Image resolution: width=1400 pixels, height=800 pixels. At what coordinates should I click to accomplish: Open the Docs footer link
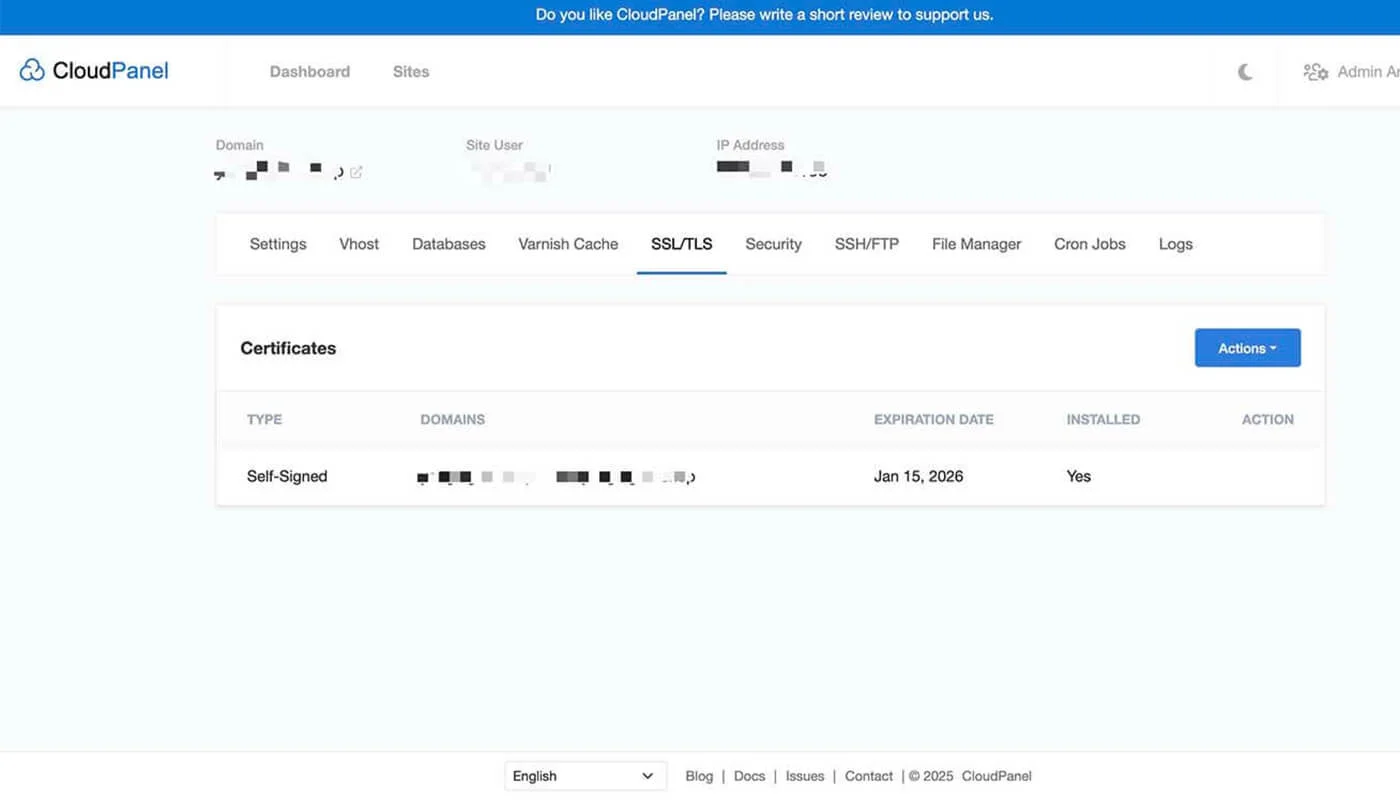tap(749, 775)
